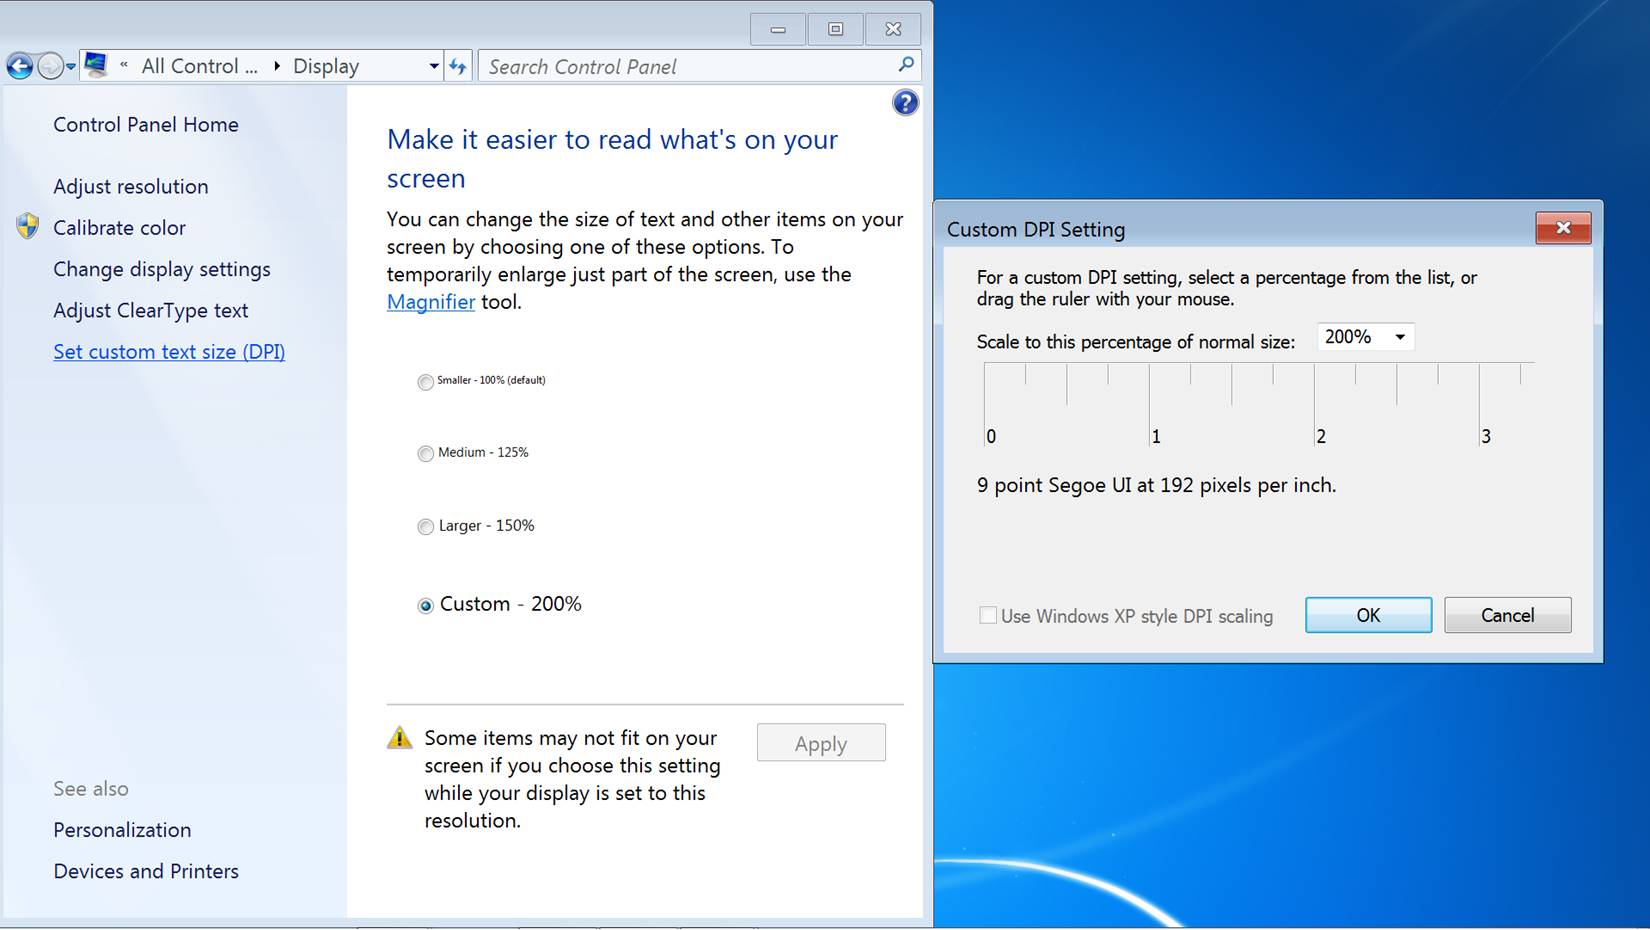Viewport: 1650px width, 930px height.
Task: Enable Use Windows XP style DPI scaling
Action: coord(988,615)
